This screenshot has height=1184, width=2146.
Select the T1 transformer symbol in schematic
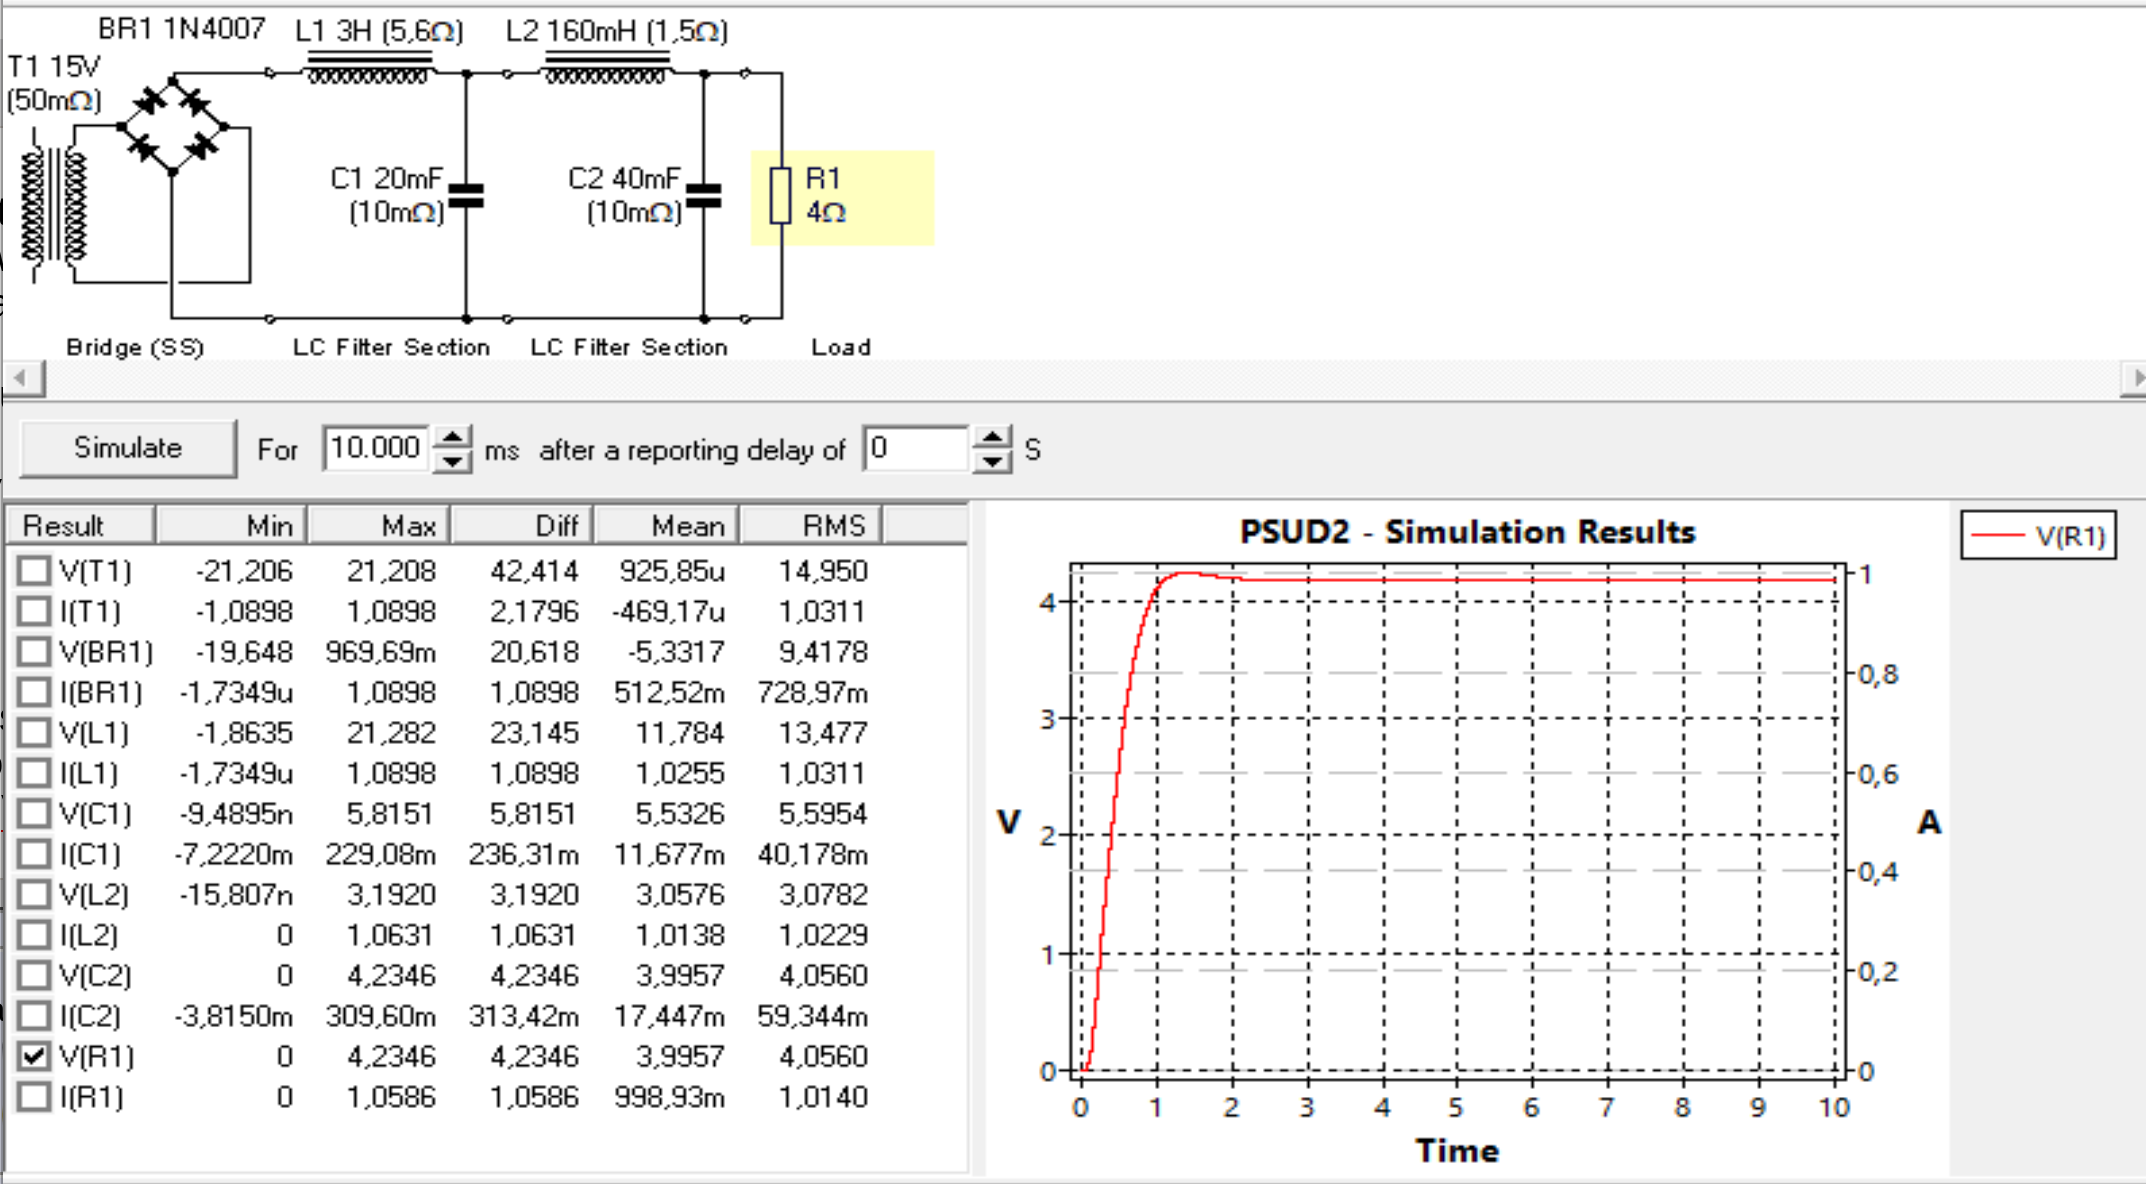pyautogui.click(x=54, y=207)
